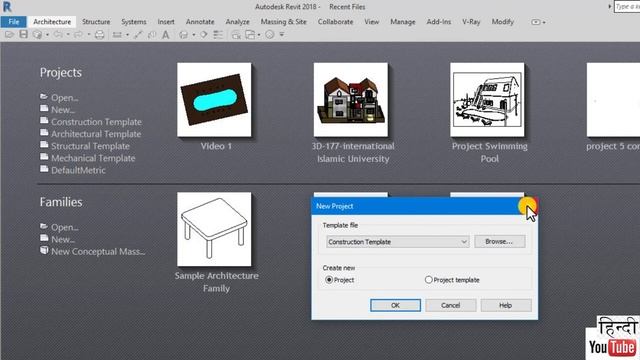The width and height of the screenshot is (640, 360).
Task: Expand the ribbon display options arrow
Action: pyautogui.click(x=544, y=22)
